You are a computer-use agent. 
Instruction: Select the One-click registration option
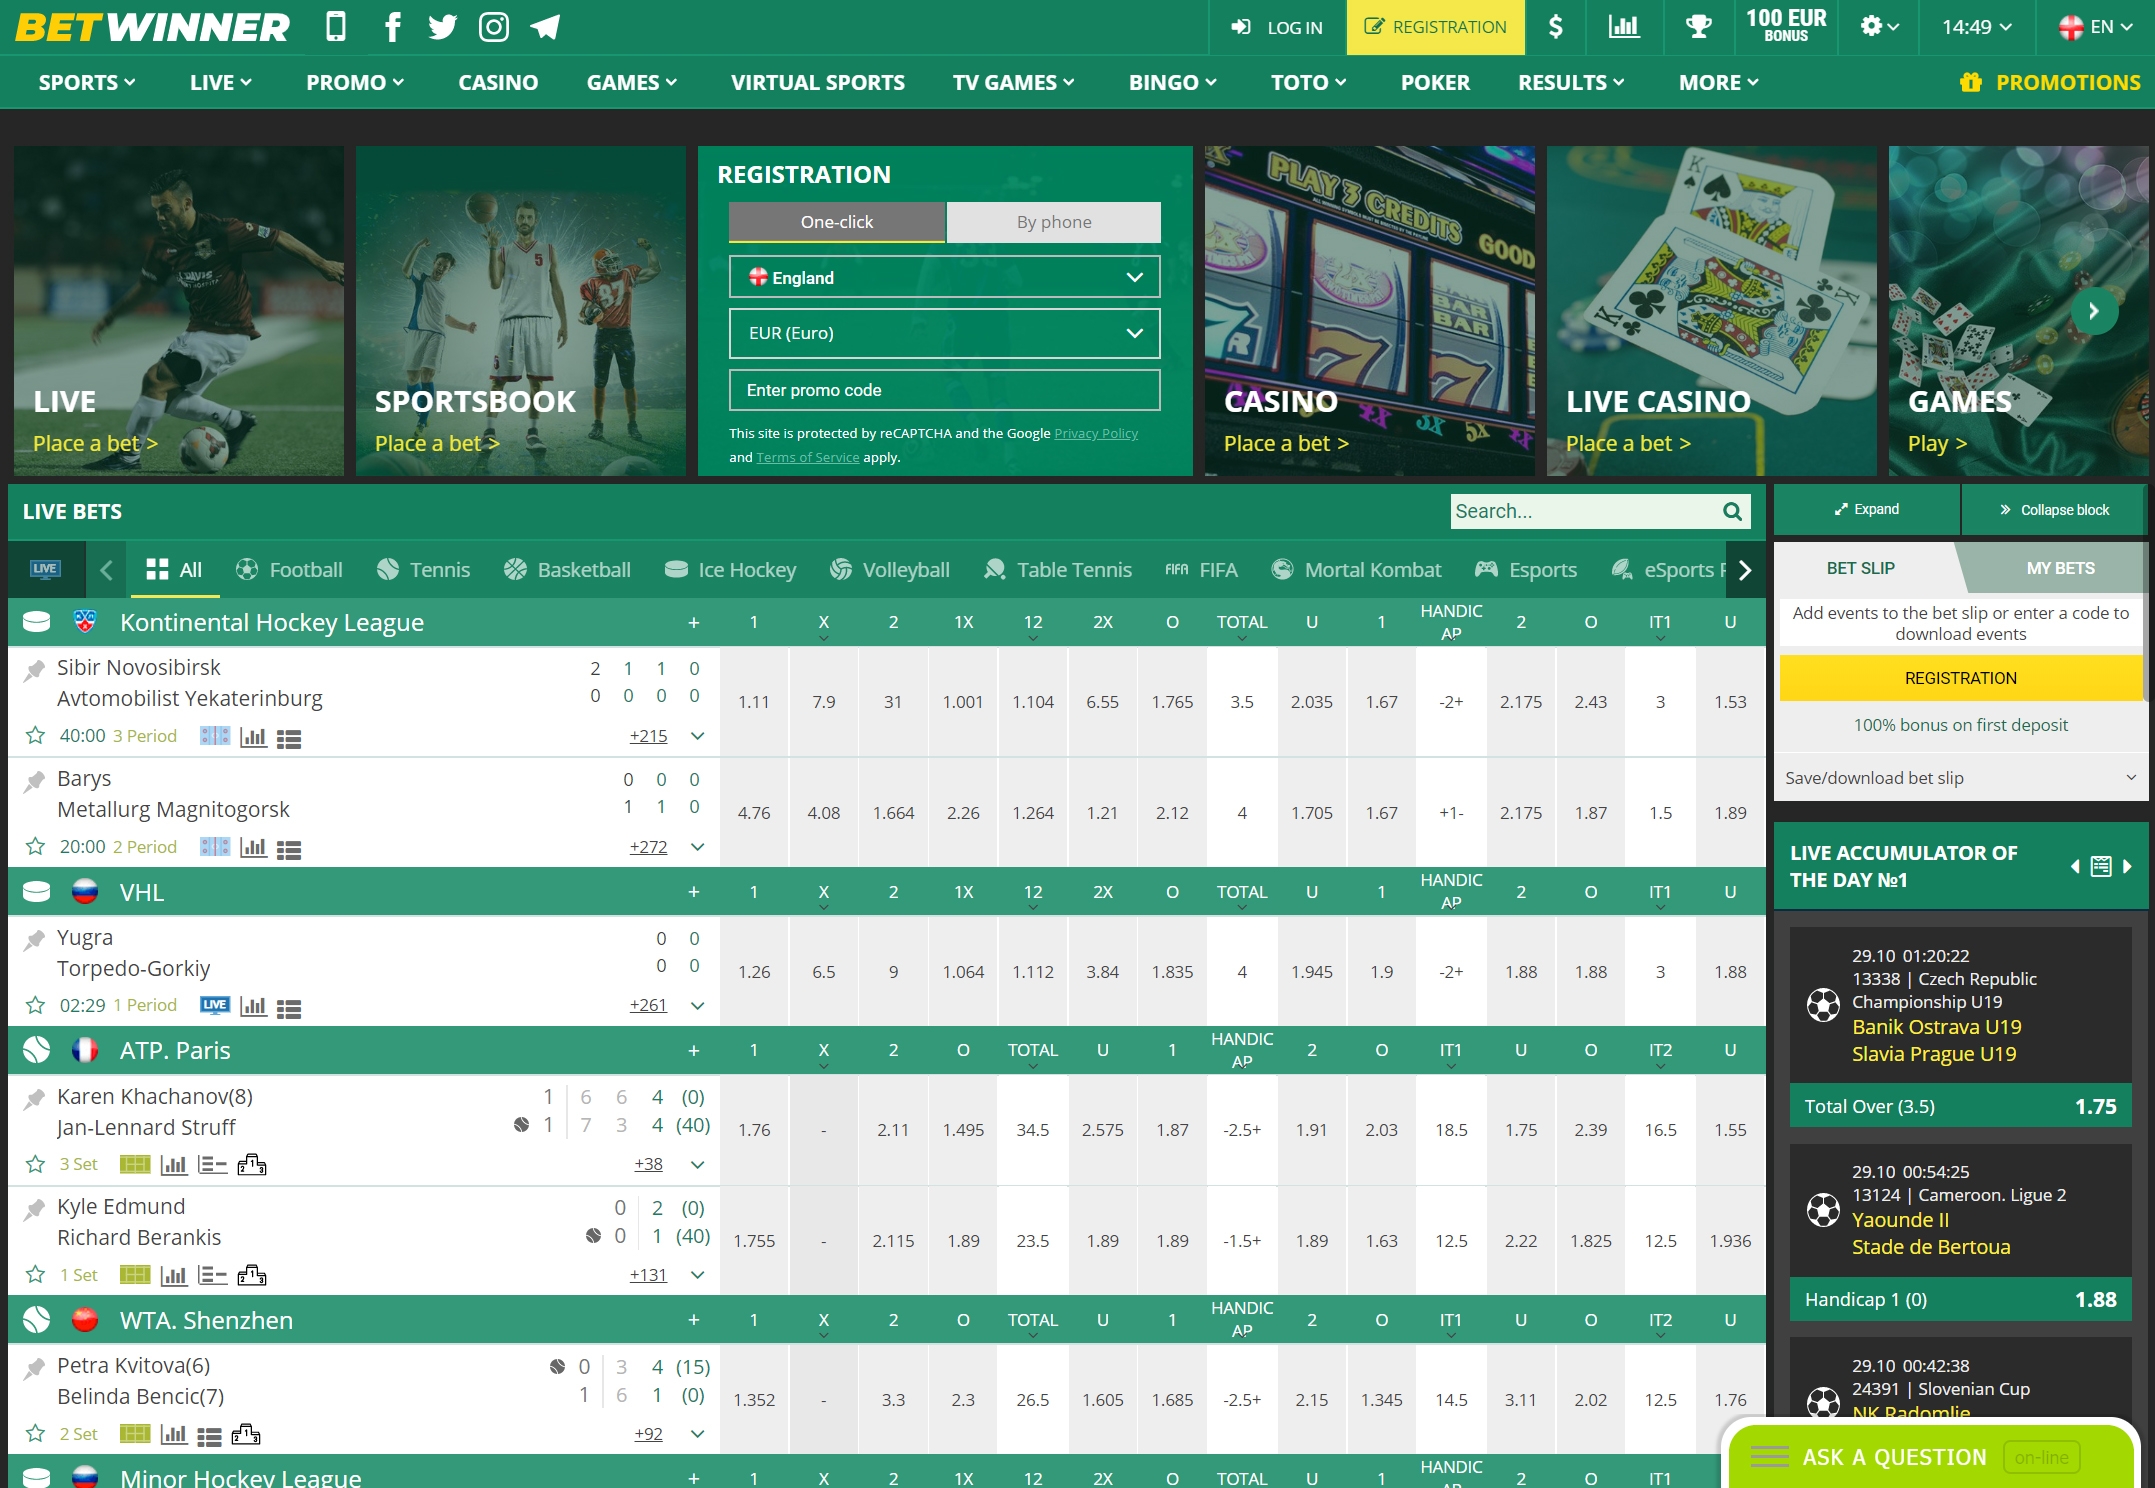click(836, 222)
